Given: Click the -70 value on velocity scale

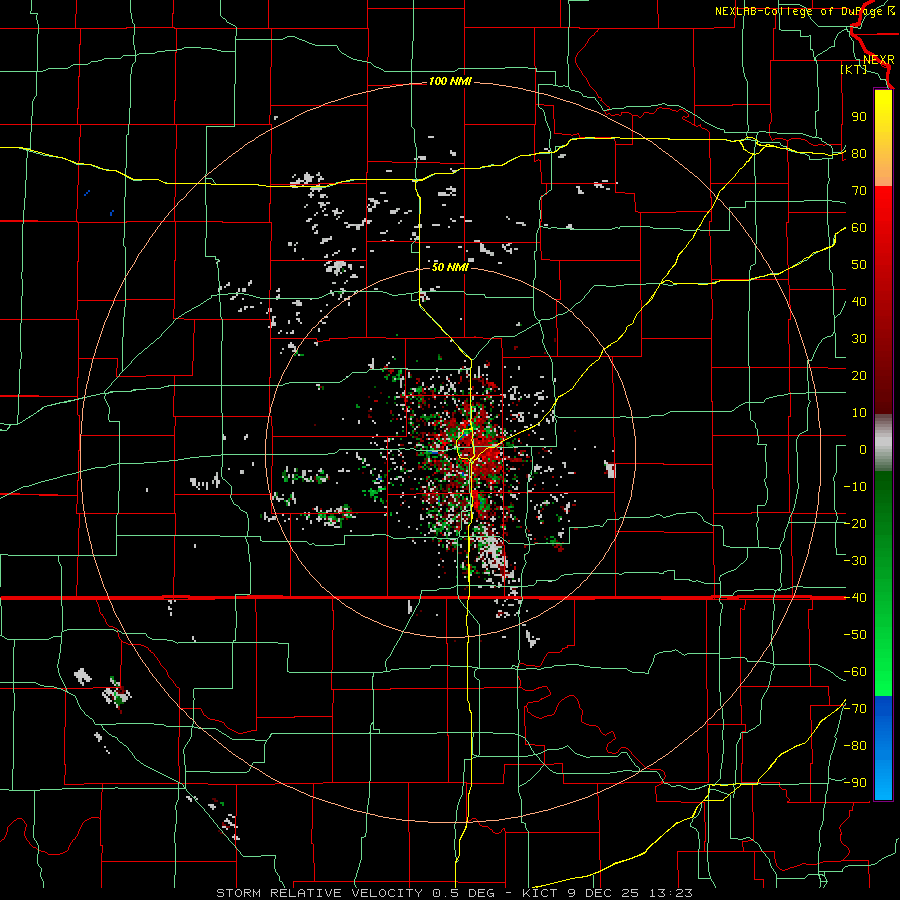Looking at the screenshot, I should tap(855, 709).
